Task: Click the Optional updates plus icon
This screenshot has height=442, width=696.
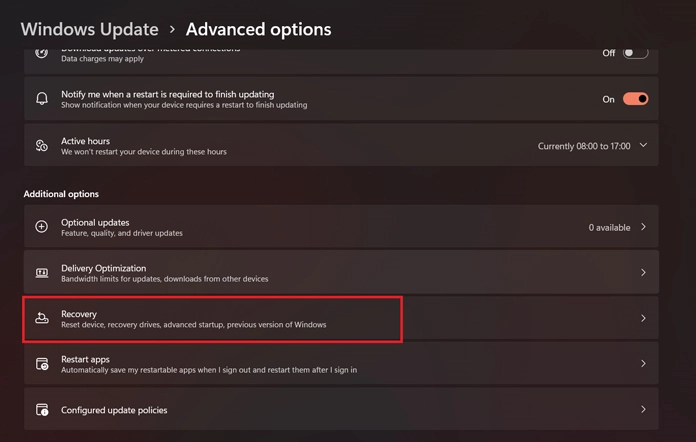Action: 42,227
